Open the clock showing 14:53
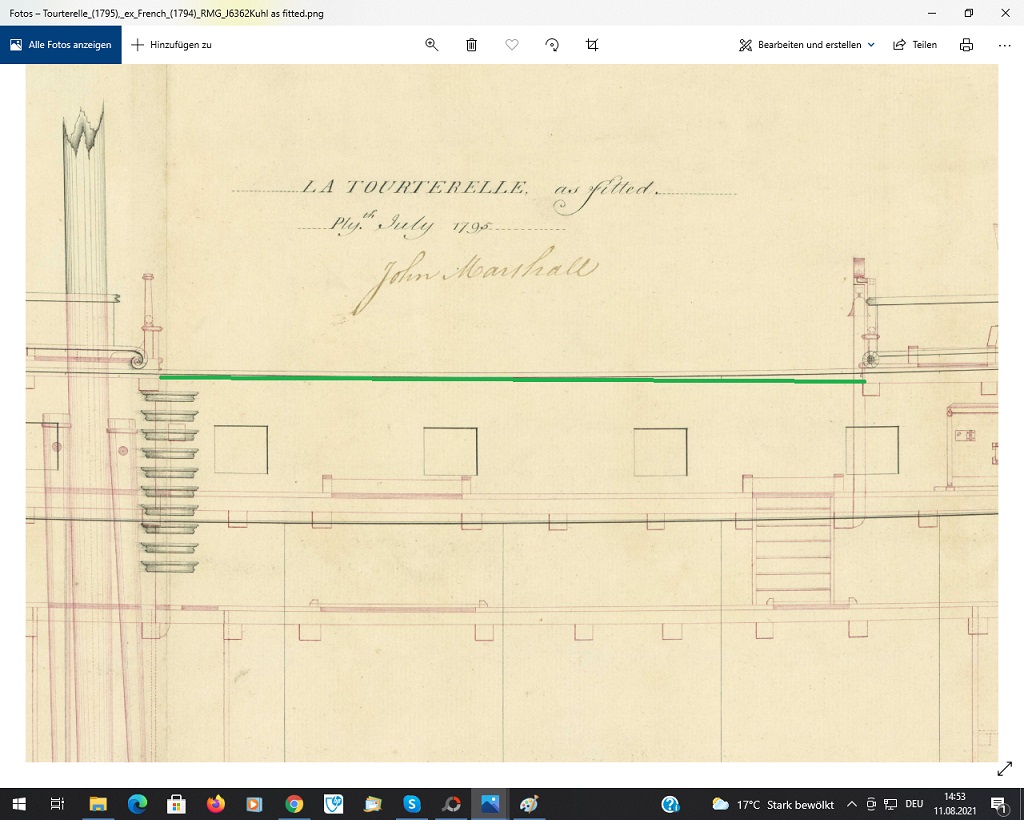1024x820 pixels. 955,804
